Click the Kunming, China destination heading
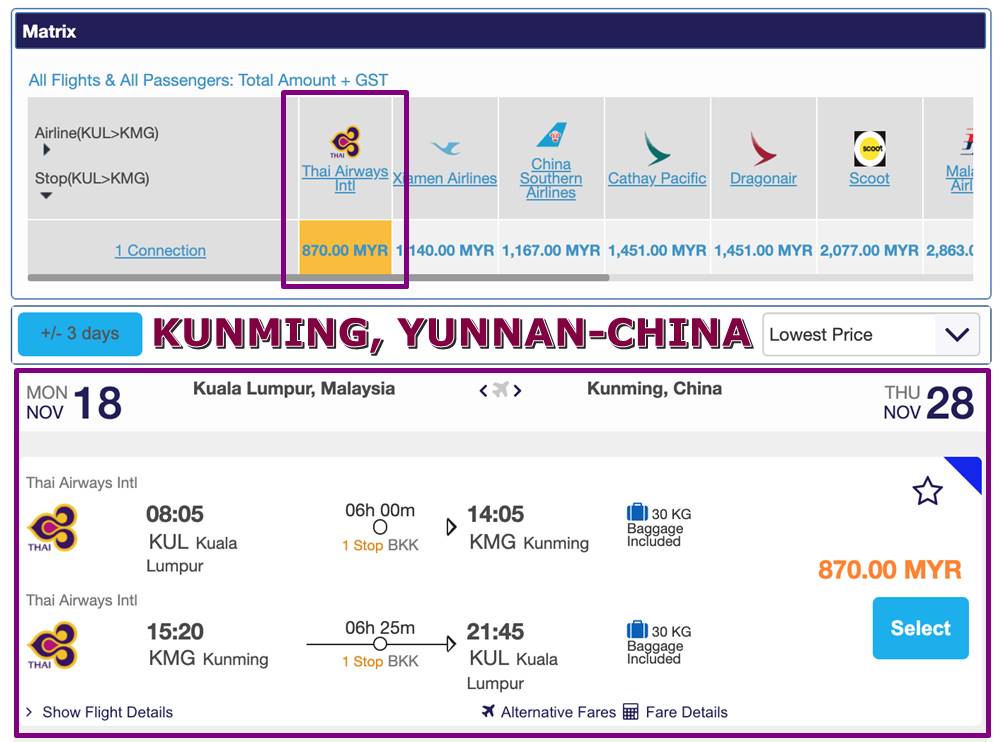1000x742 pixels. point(654,389)
